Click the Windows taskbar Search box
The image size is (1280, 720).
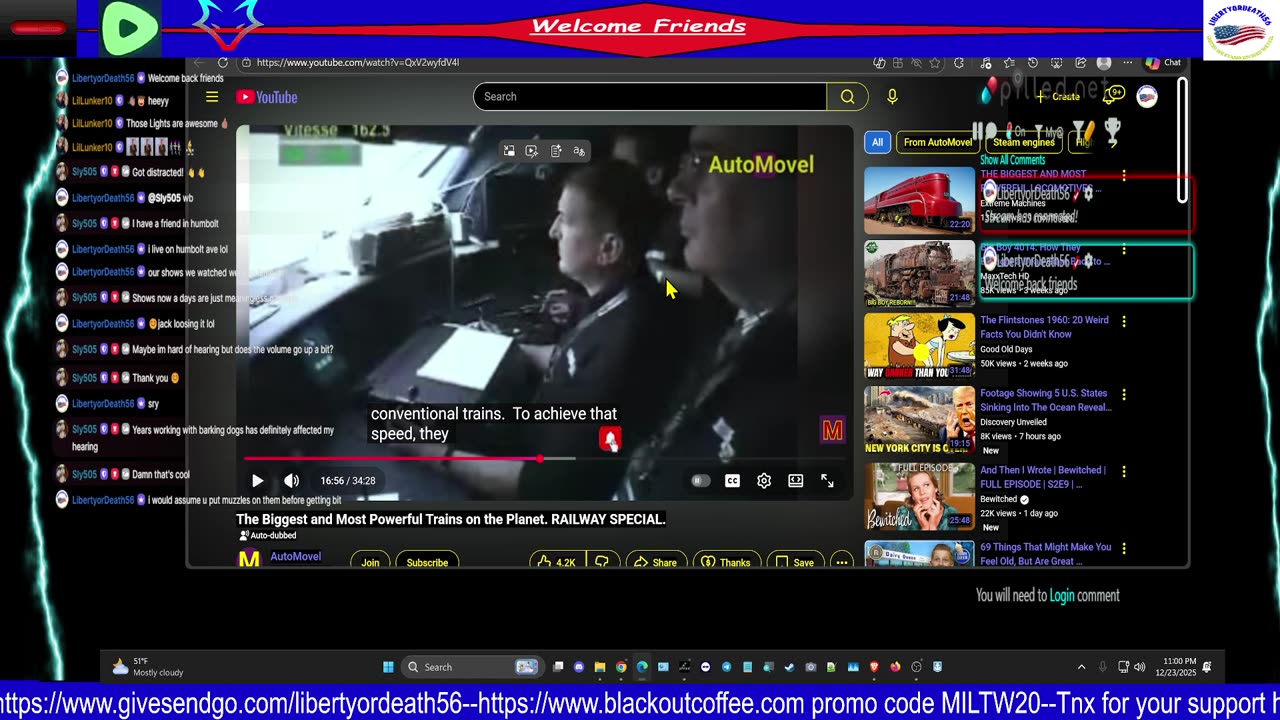click(472, 667)
